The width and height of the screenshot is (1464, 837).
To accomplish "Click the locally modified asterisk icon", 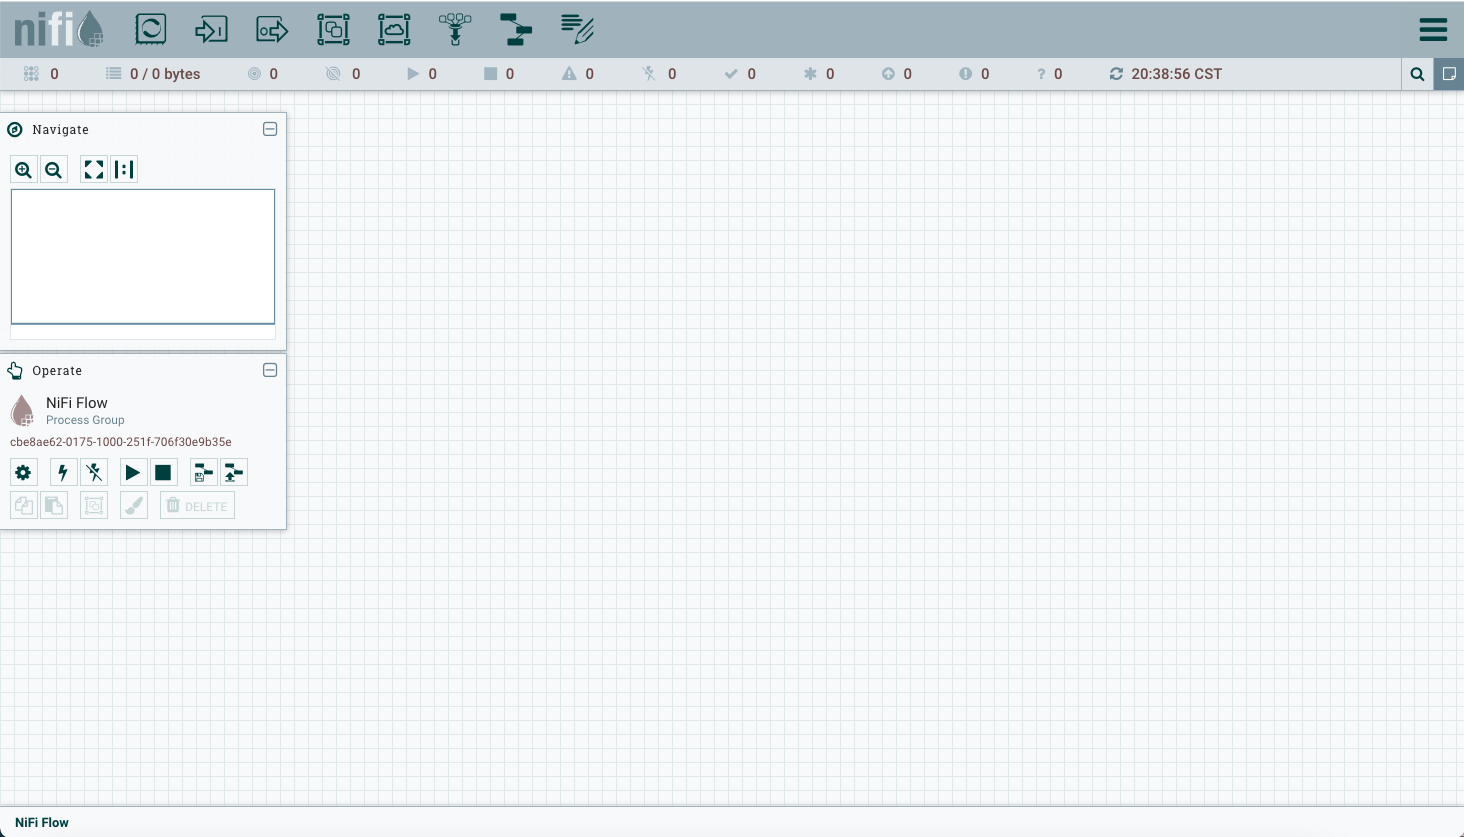I will pos(810,74).
